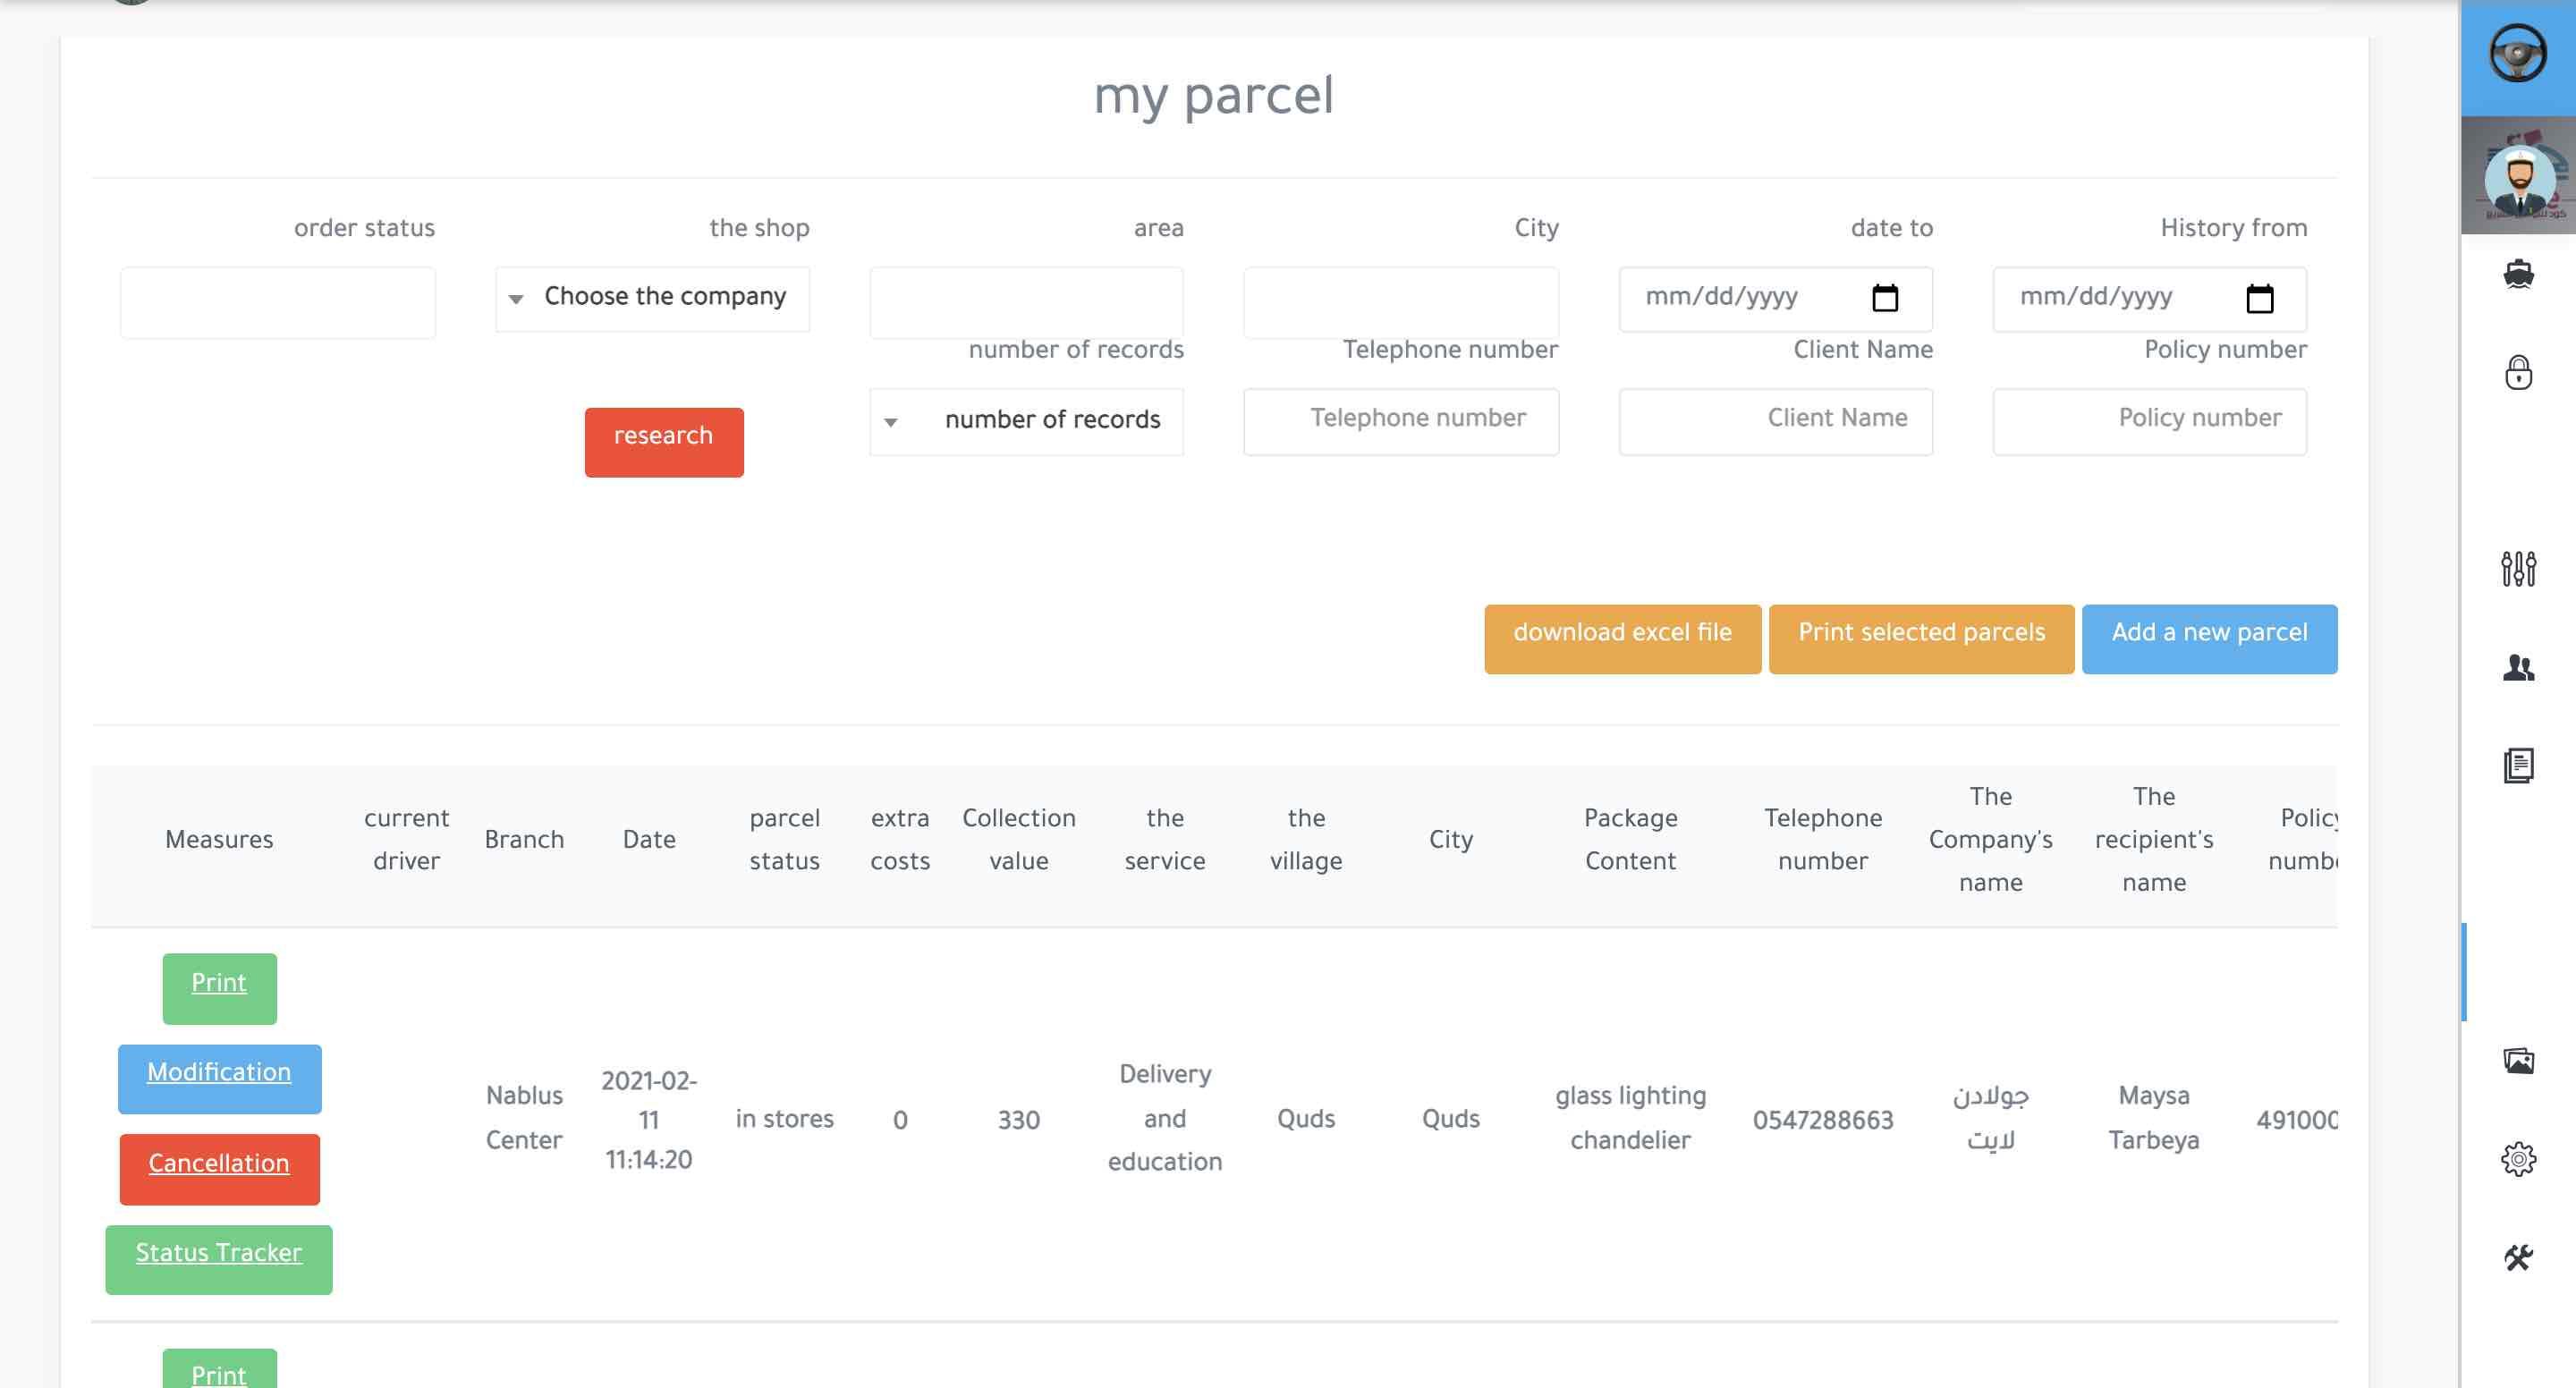
Task: Open the captain avatar profile
Action: [2519, 178]
